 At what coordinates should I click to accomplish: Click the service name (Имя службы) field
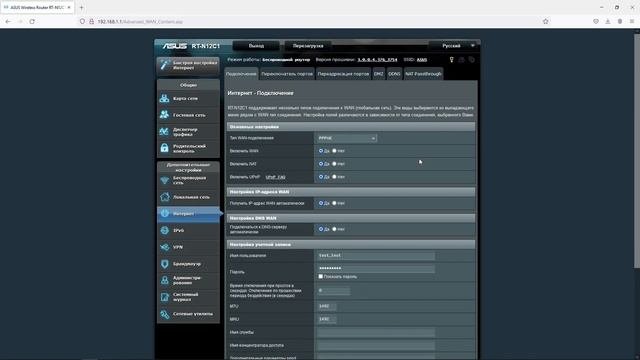click(376, 333)
